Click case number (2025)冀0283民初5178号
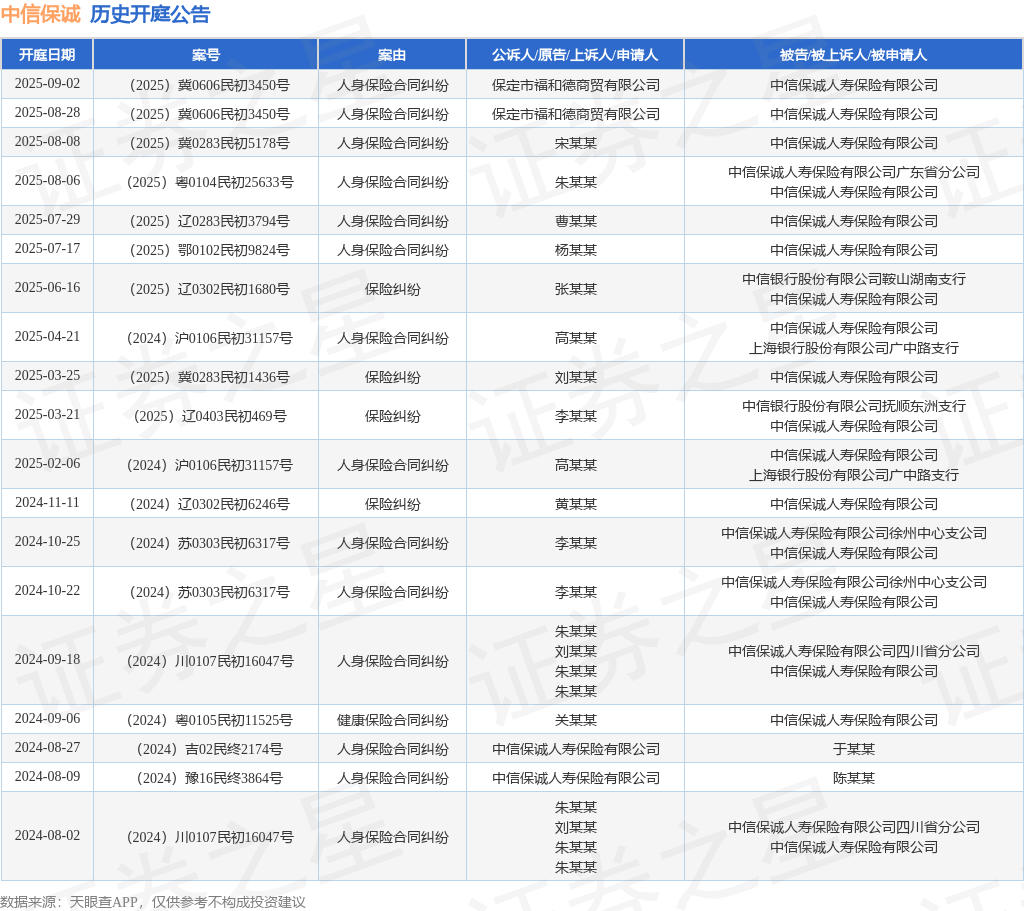 pos(210,143)
